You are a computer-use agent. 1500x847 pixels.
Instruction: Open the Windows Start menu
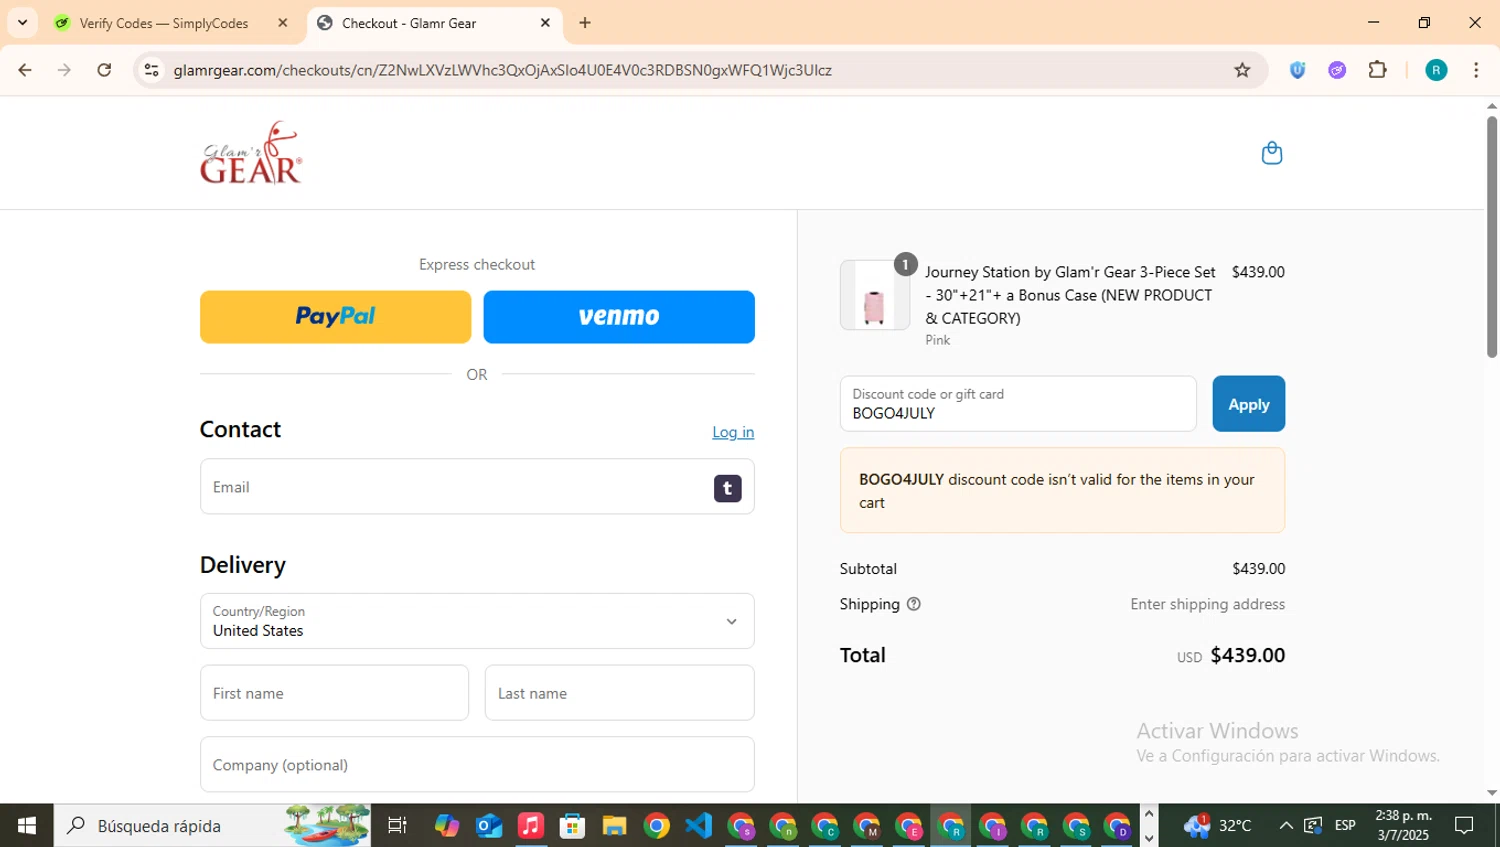coord(27,825)
